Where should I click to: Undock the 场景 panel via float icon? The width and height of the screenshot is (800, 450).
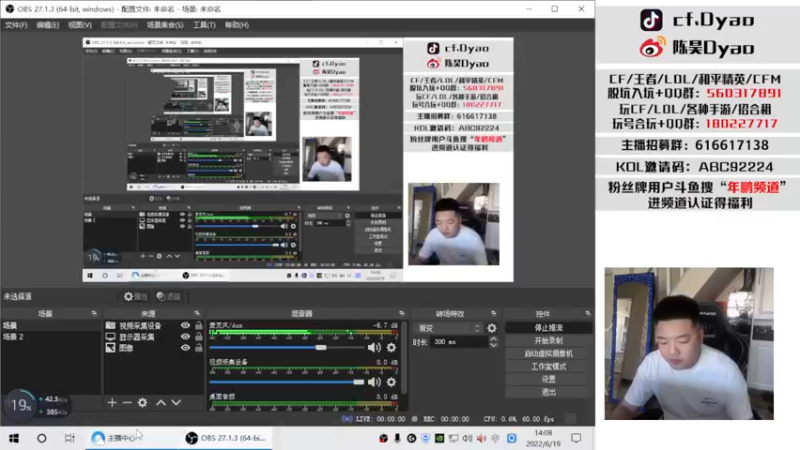(94, 313)
